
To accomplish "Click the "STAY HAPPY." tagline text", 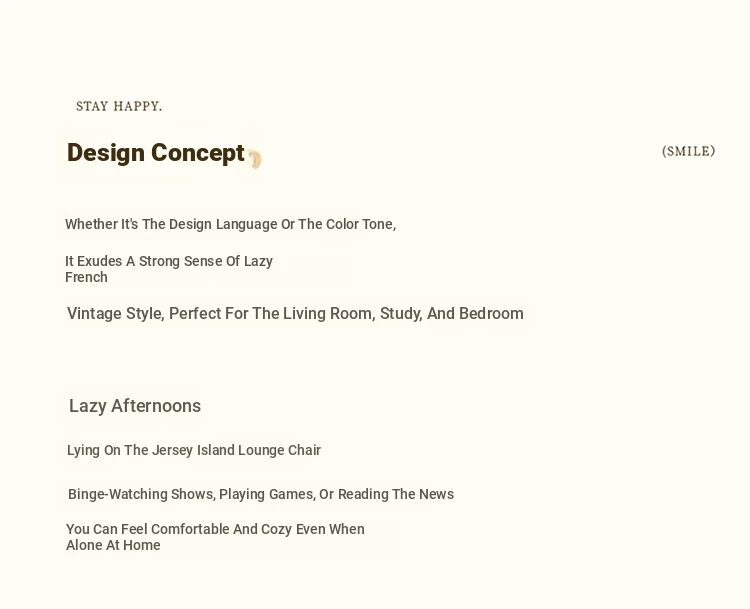I will point(119,106).
